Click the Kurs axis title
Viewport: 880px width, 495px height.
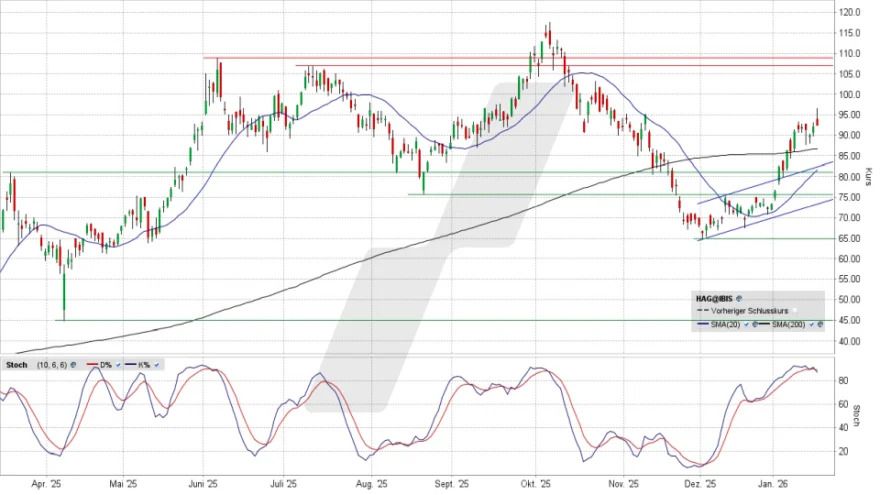point(870,175)
